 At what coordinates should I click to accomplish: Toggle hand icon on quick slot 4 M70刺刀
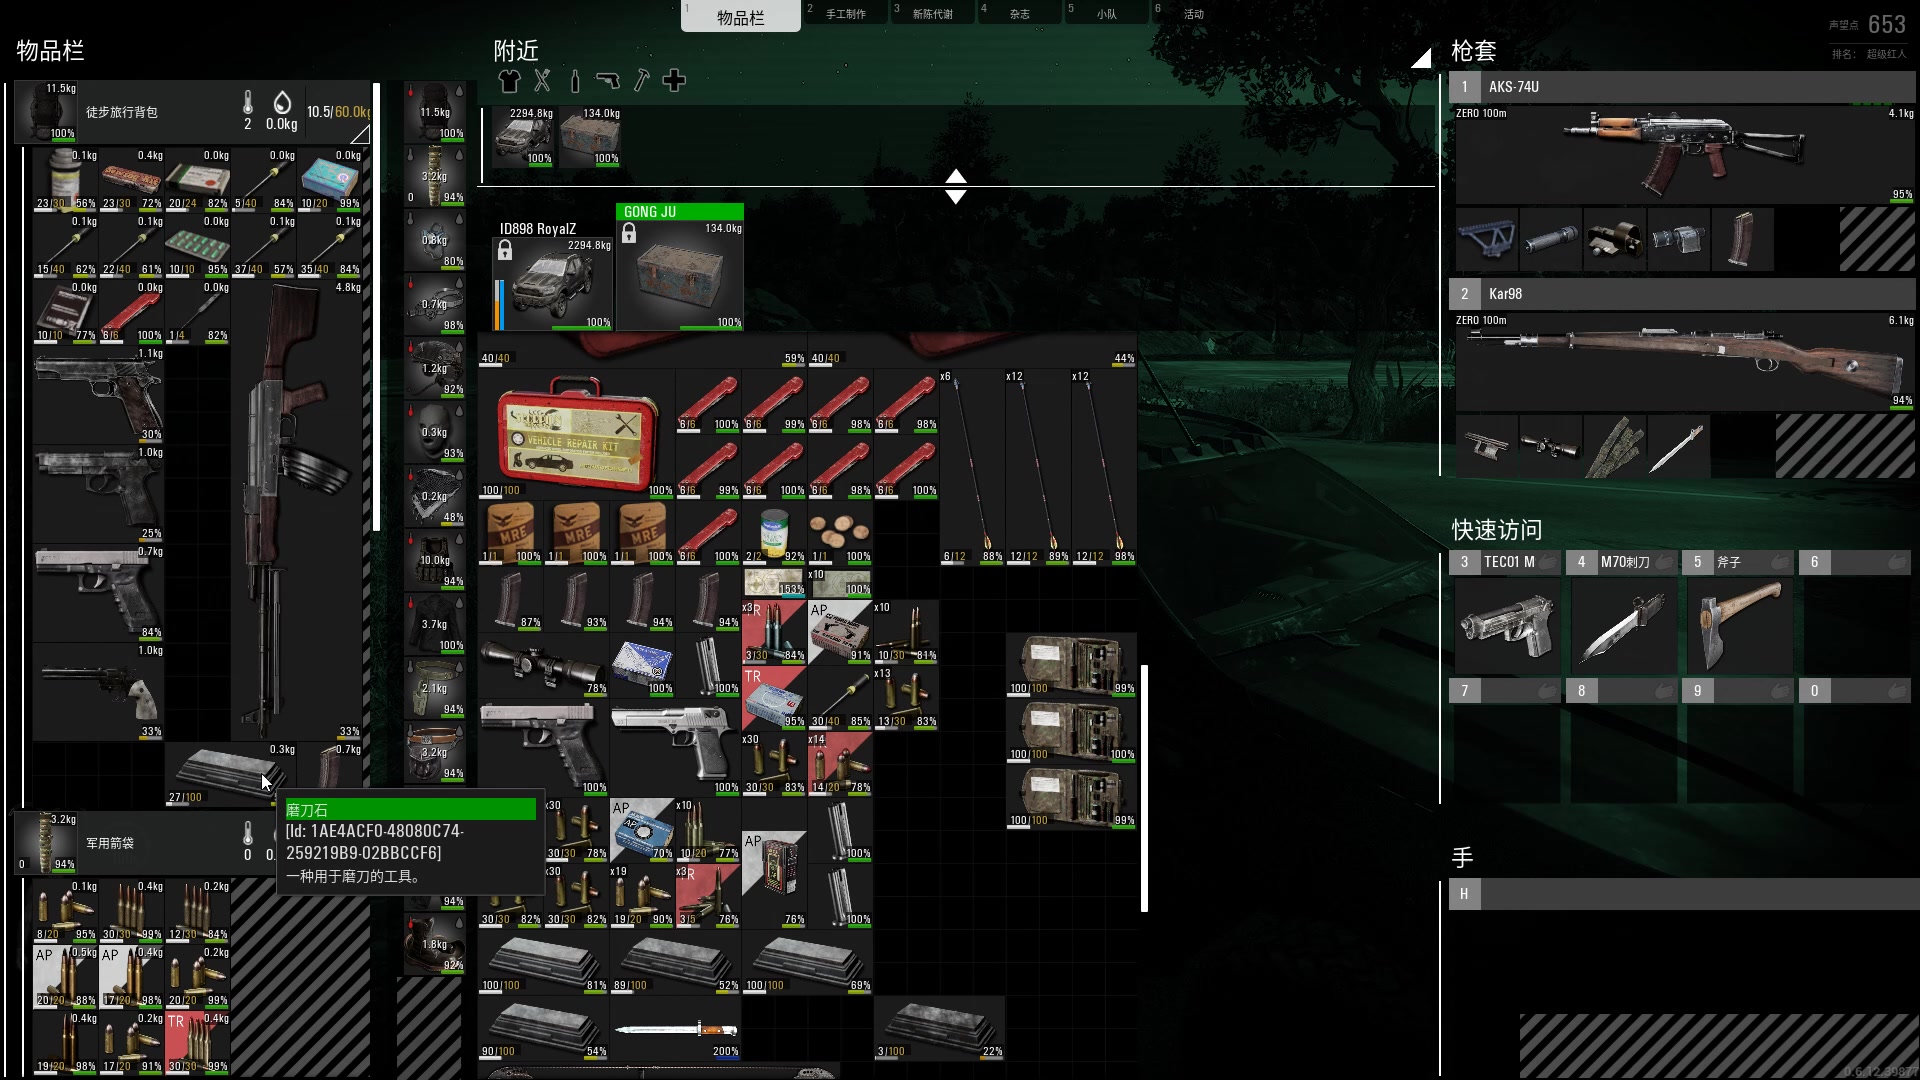tap(1664, 562)
